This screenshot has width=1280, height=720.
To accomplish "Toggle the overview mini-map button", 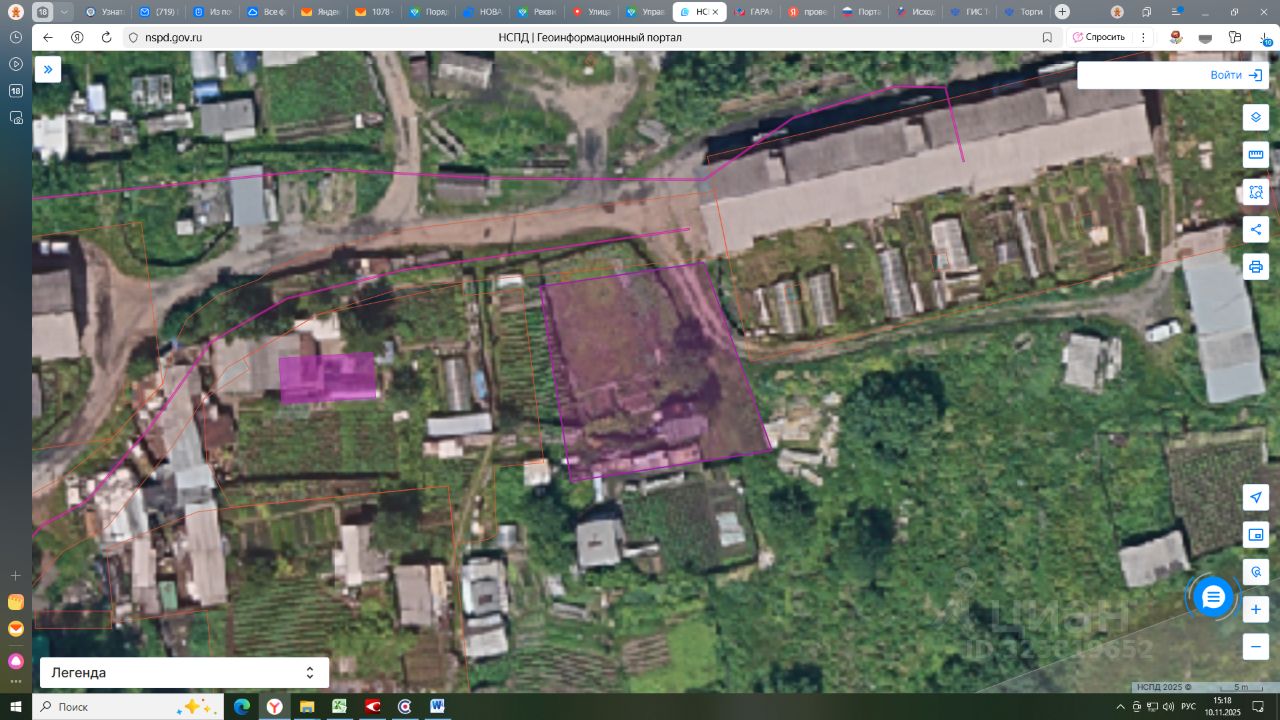I will pos(1256,535).
